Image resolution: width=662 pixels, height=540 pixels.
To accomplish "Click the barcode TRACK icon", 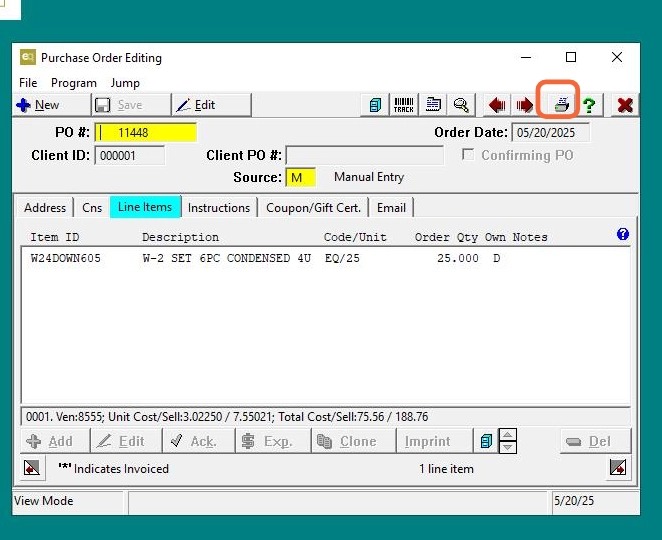I will [x=404, y=105].
